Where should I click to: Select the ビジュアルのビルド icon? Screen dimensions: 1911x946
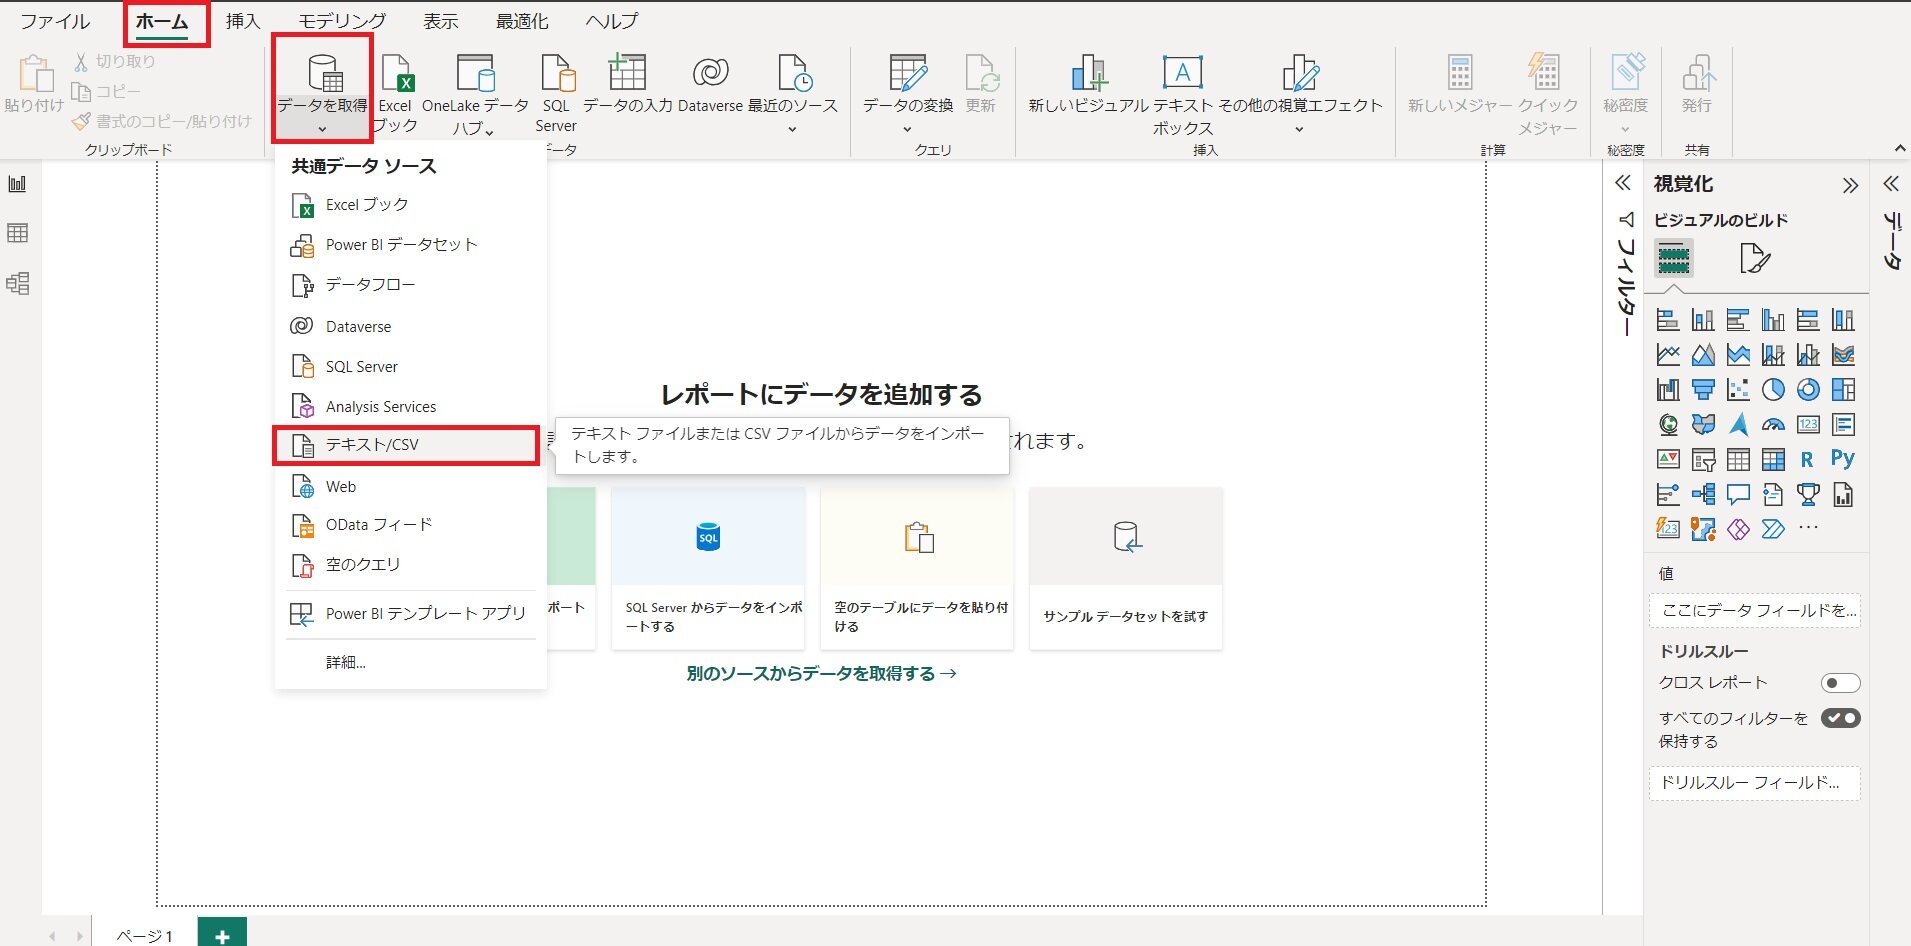tap(1674, 259)
